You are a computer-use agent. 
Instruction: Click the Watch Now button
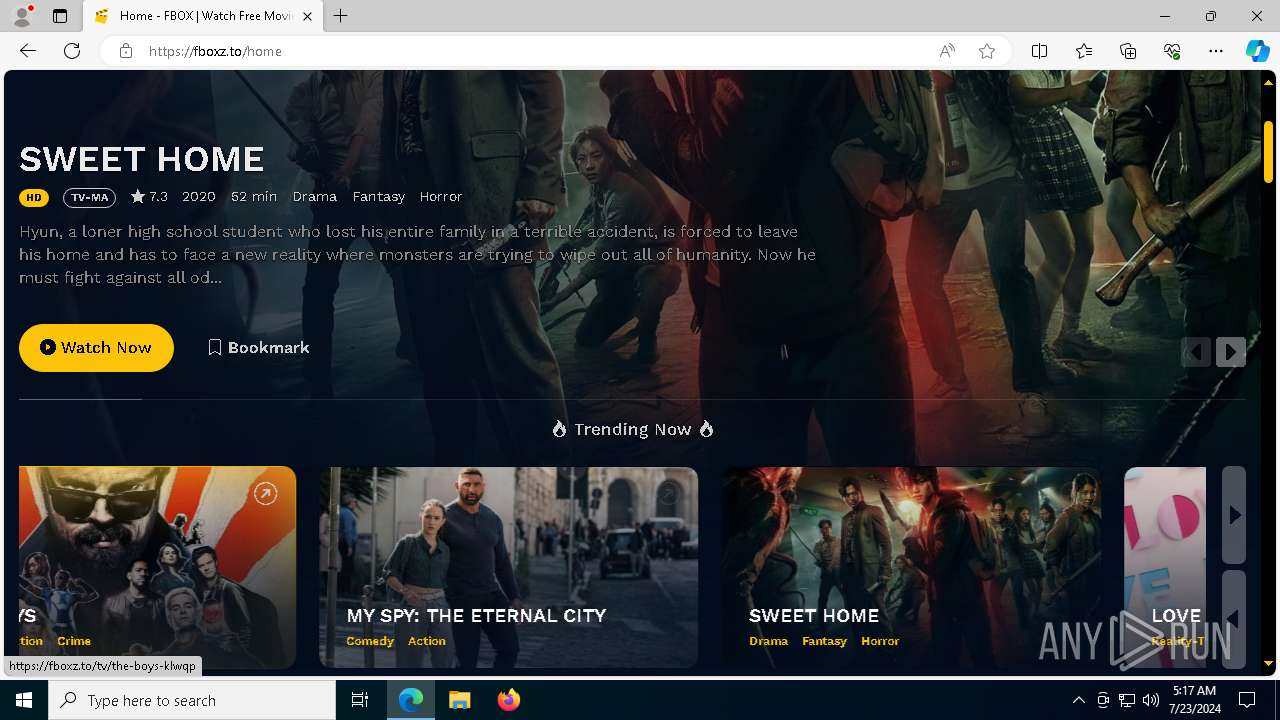click(96, 347)
